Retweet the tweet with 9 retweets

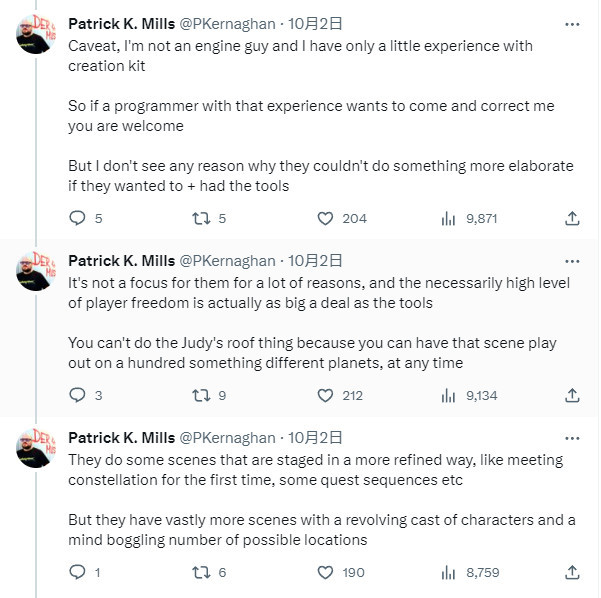(x=200, y=395)
